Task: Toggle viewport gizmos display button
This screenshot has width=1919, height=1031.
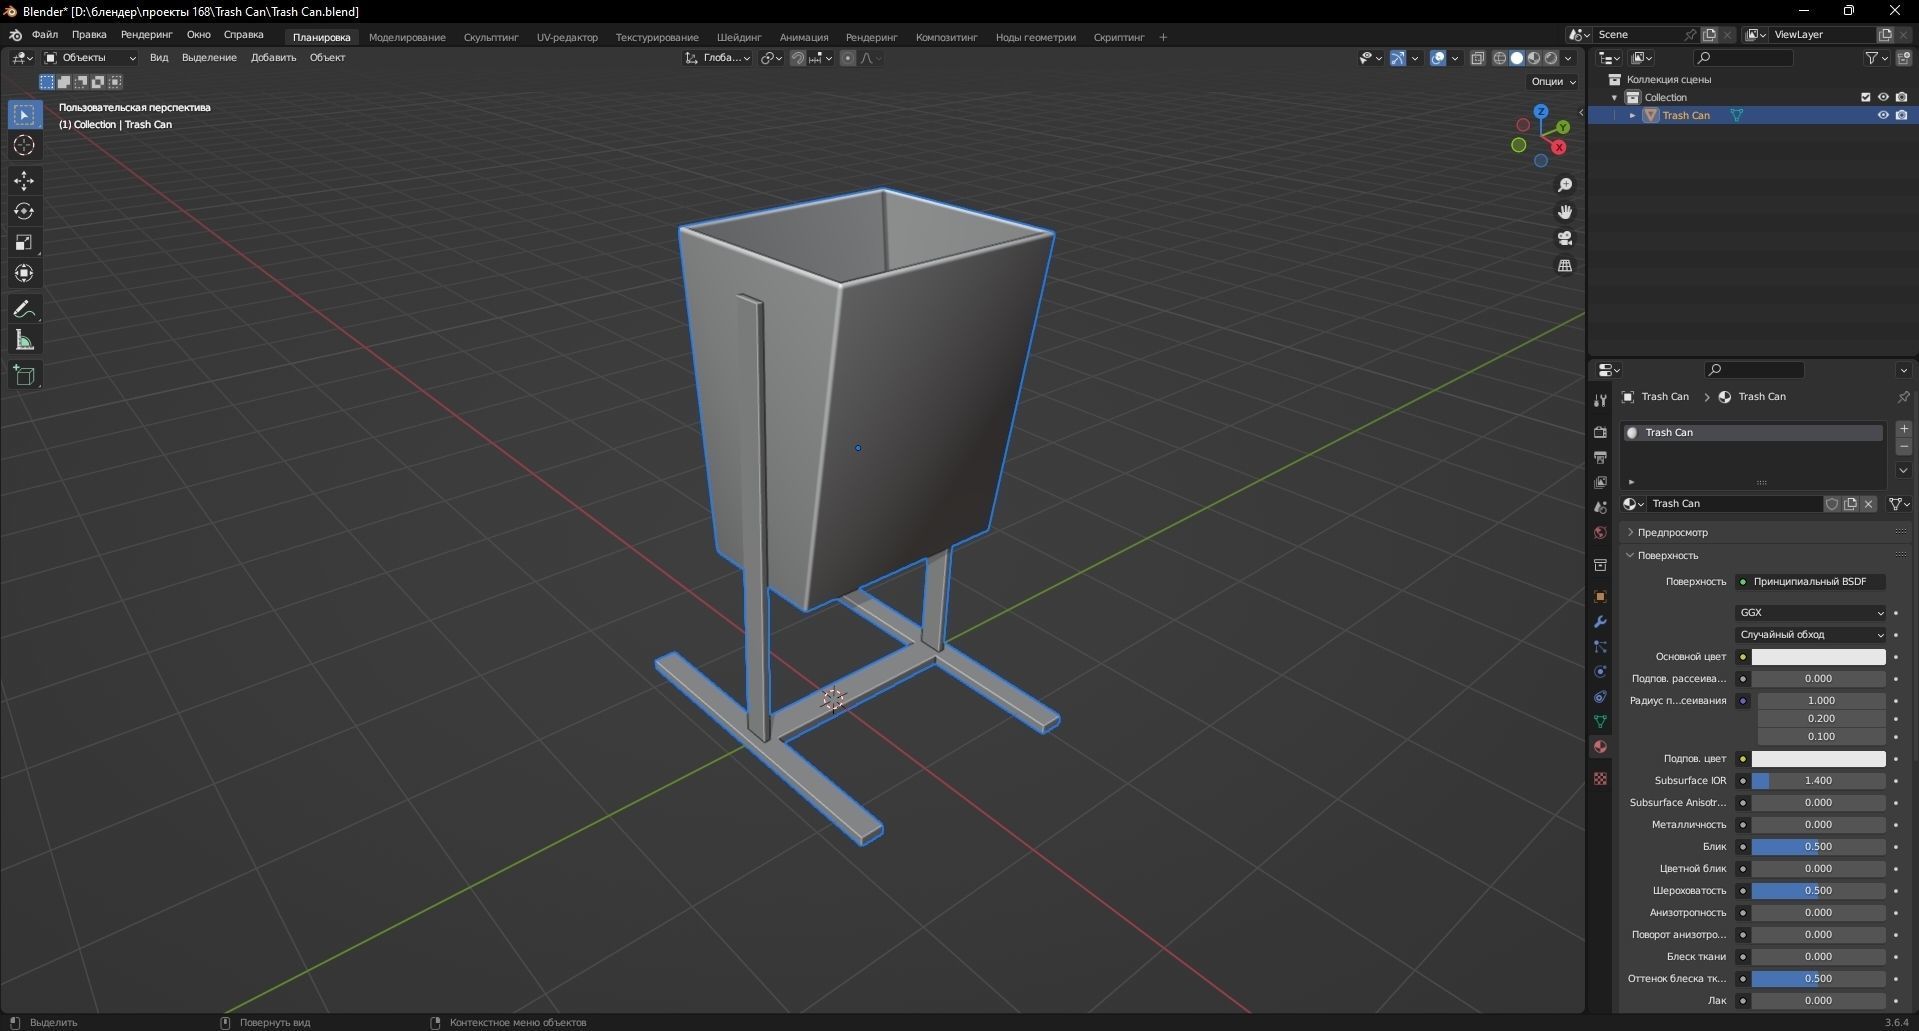Action: pyautogui.click(x=1398, y=58)
